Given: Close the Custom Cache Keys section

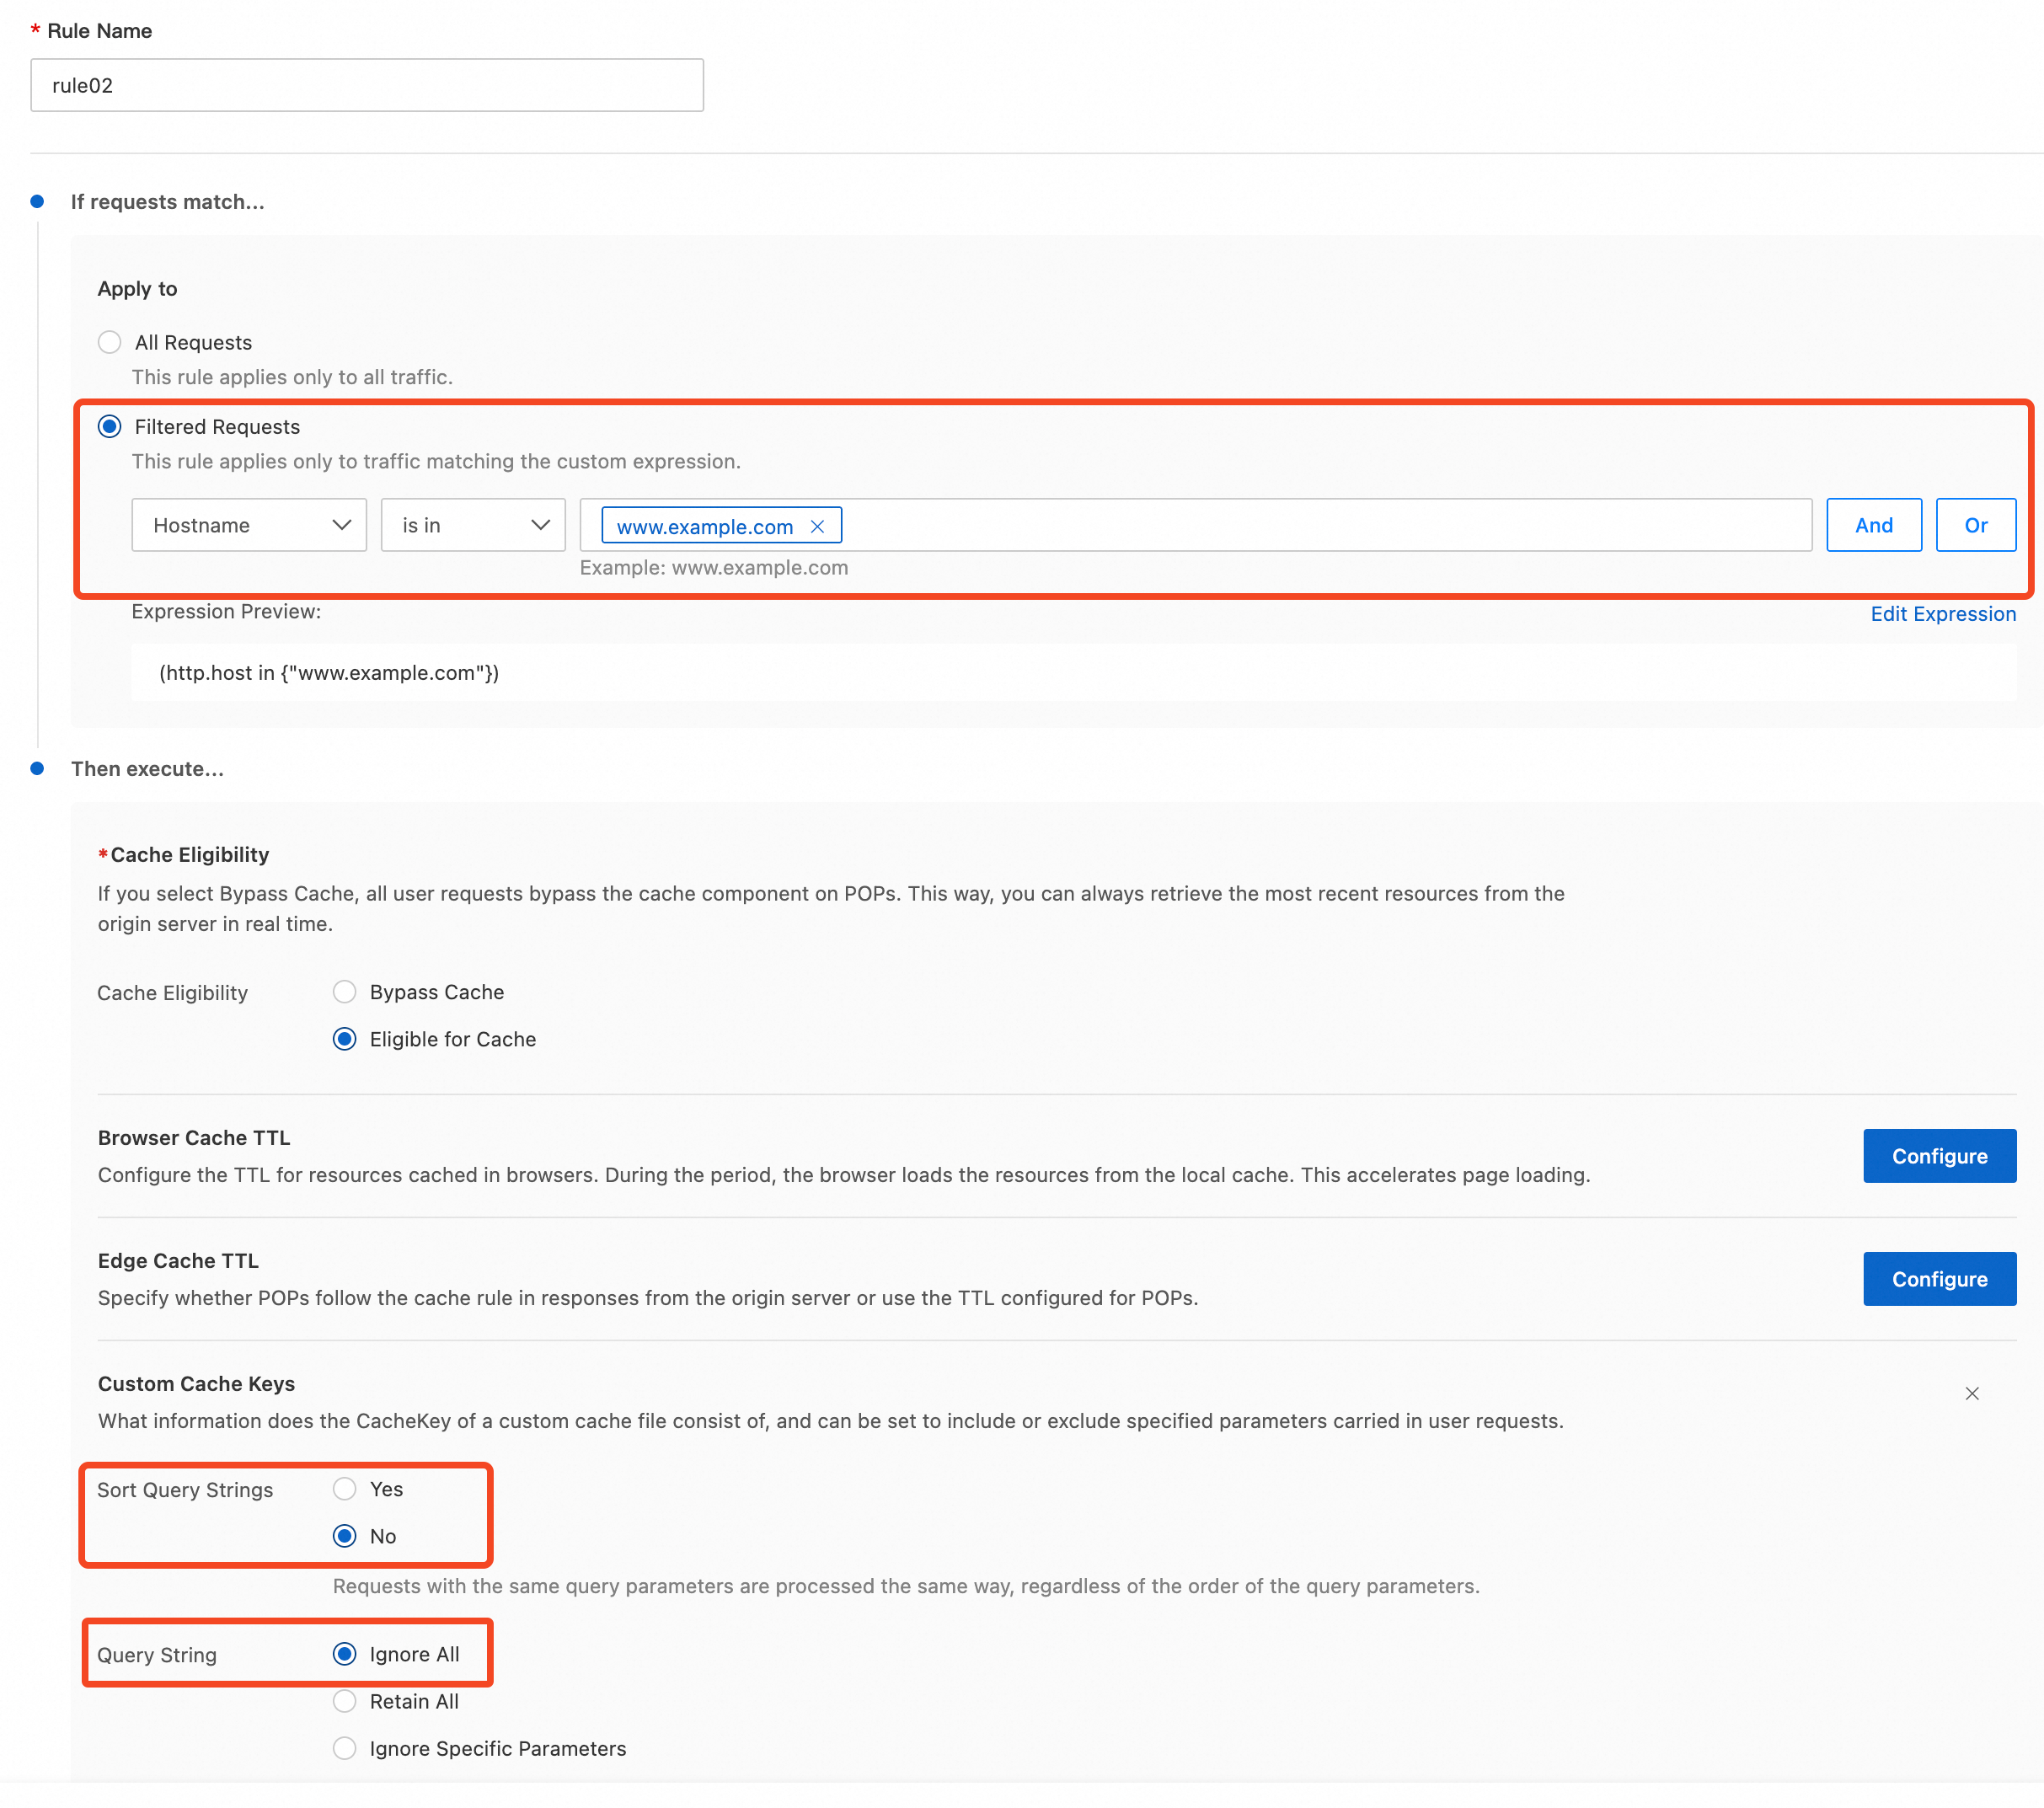Looking at the screenshot, I should point(1971,1393).
